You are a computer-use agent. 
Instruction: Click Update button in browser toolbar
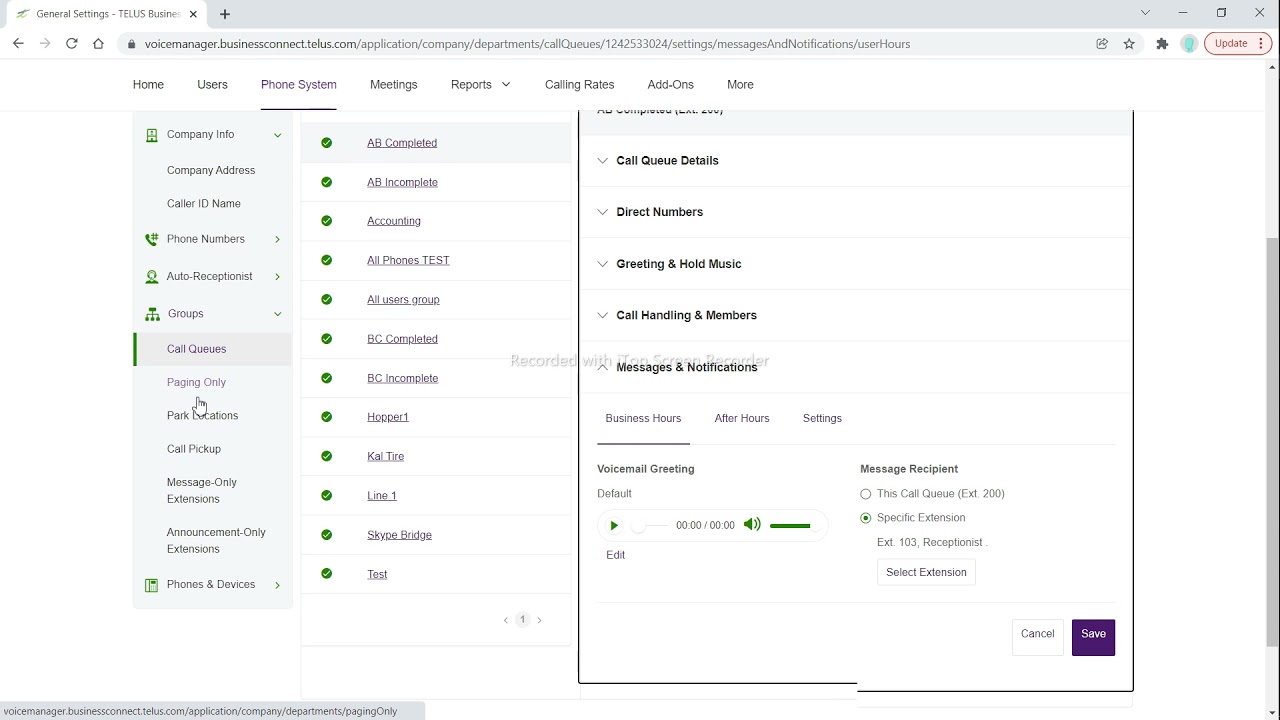pyautogui.click(x=1238, y=44)
